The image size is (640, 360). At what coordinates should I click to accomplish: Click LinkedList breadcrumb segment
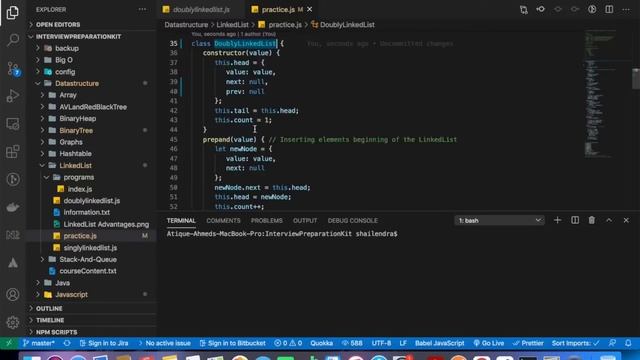pos(232,24)
